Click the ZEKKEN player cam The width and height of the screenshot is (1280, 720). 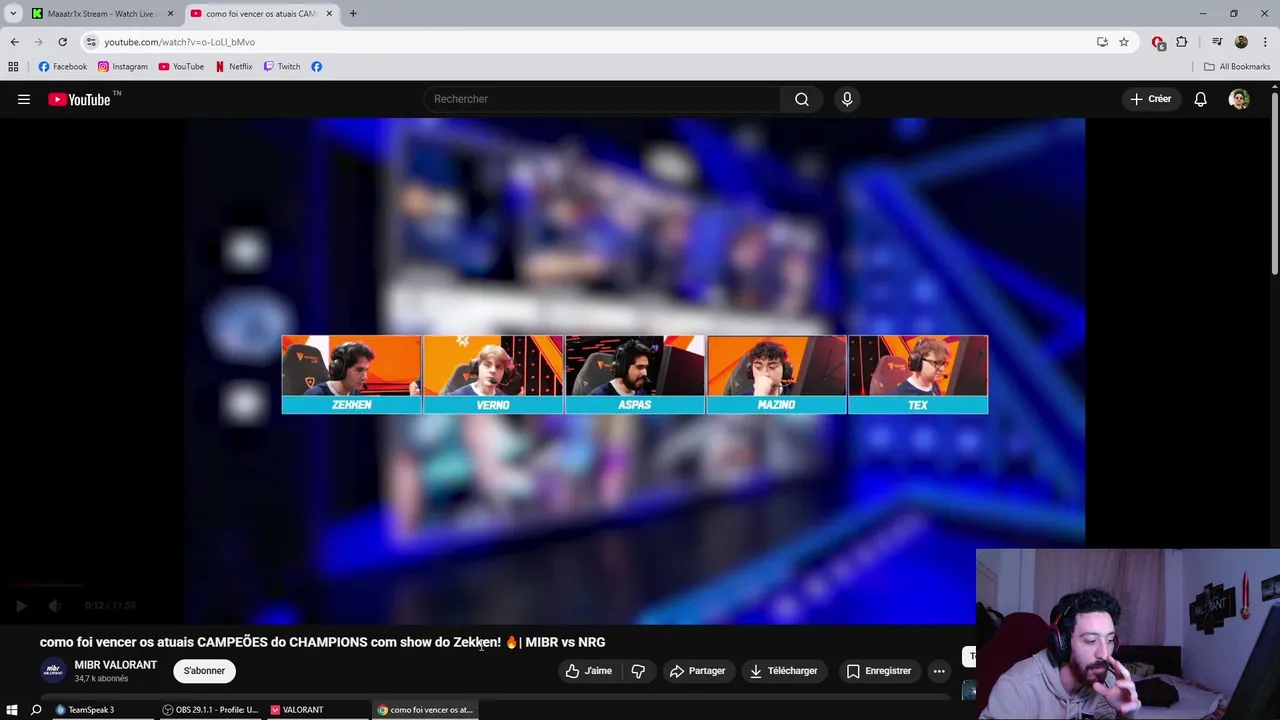351,374
